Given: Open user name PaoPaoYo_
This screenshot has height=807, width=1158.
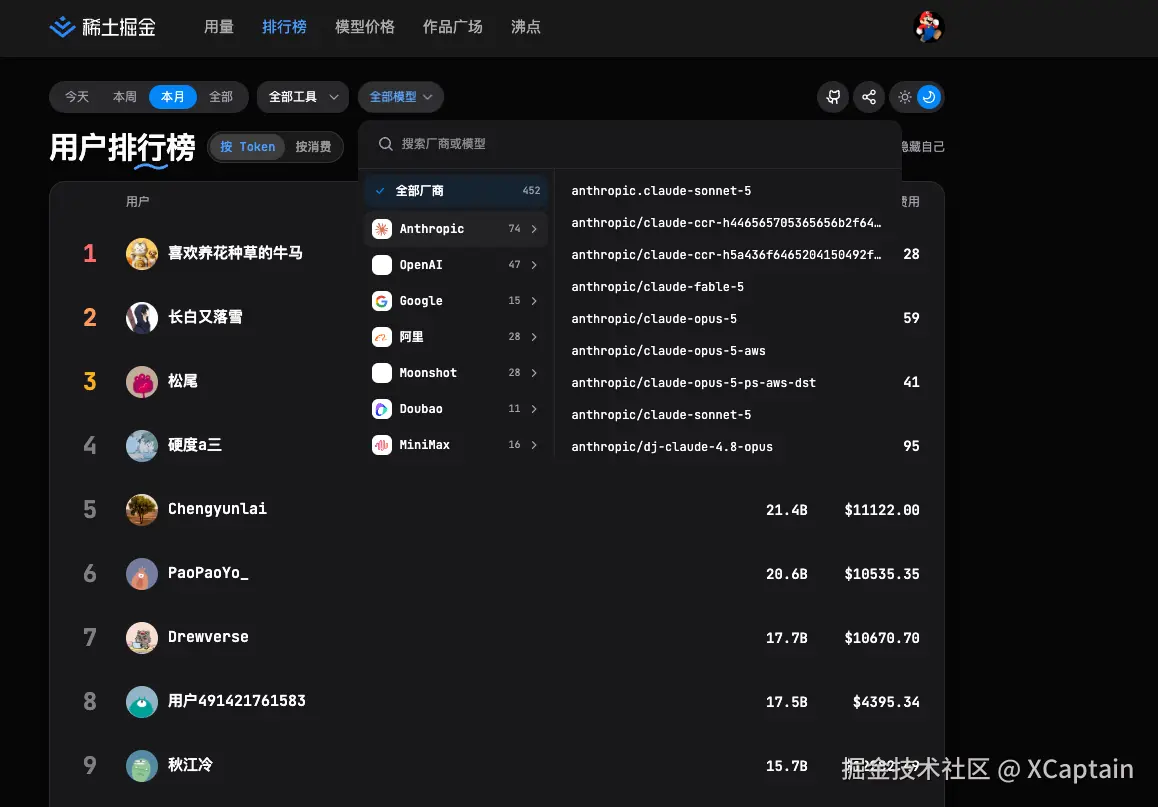Looking at the screenshot, I should [208, 573].
